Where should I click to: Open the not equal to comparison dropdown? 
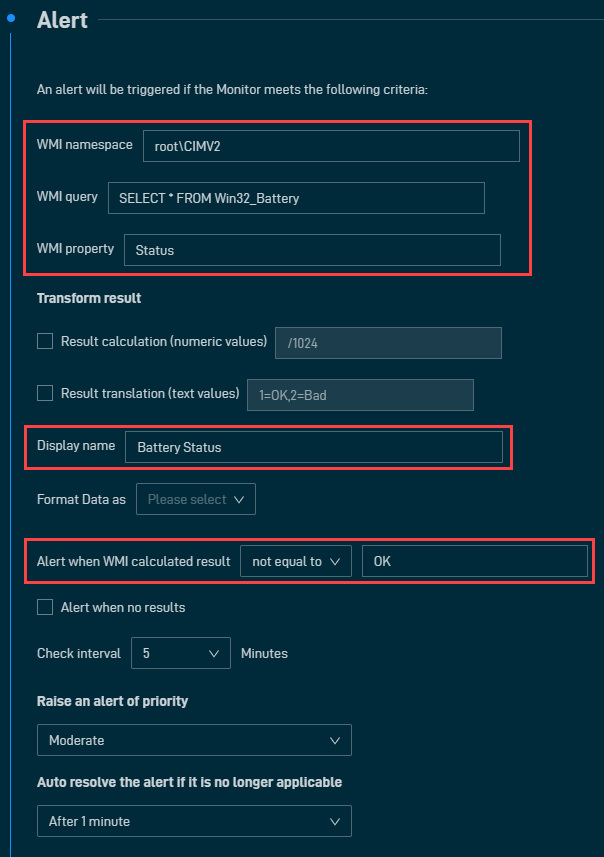coord(296,561)
